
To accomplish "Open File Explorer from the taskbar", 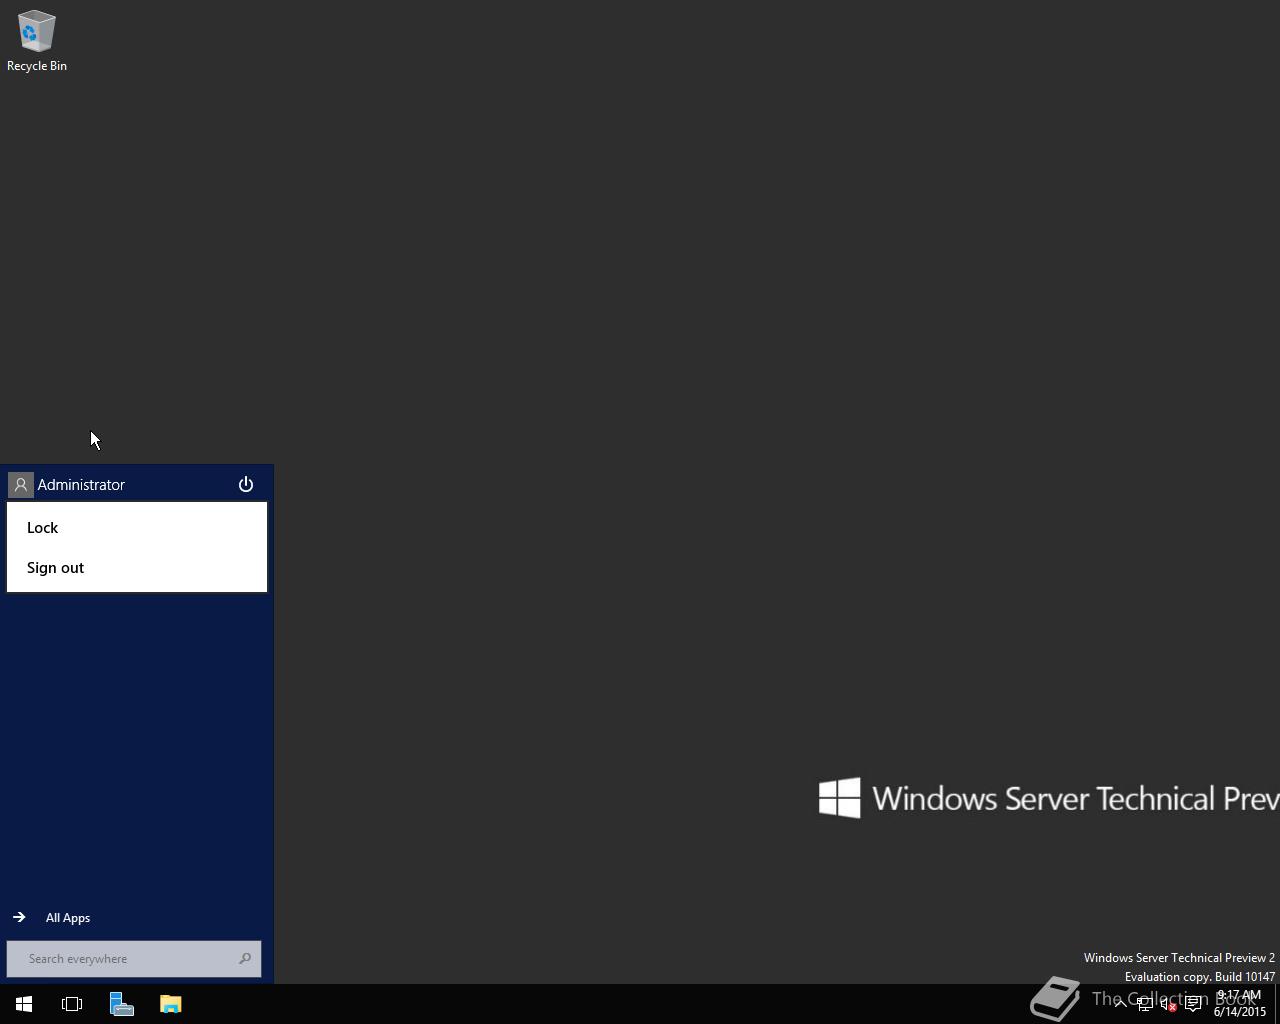I will click(x=171, y=1004).
